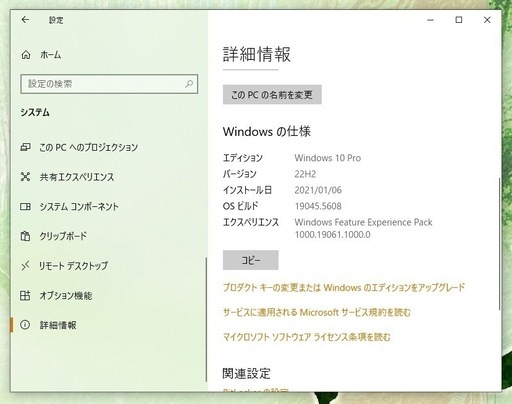The height and width of the screenshot is (404, 512).
Task: Click この PC の名前を変更 button
Action: click(x=272, y=95)
